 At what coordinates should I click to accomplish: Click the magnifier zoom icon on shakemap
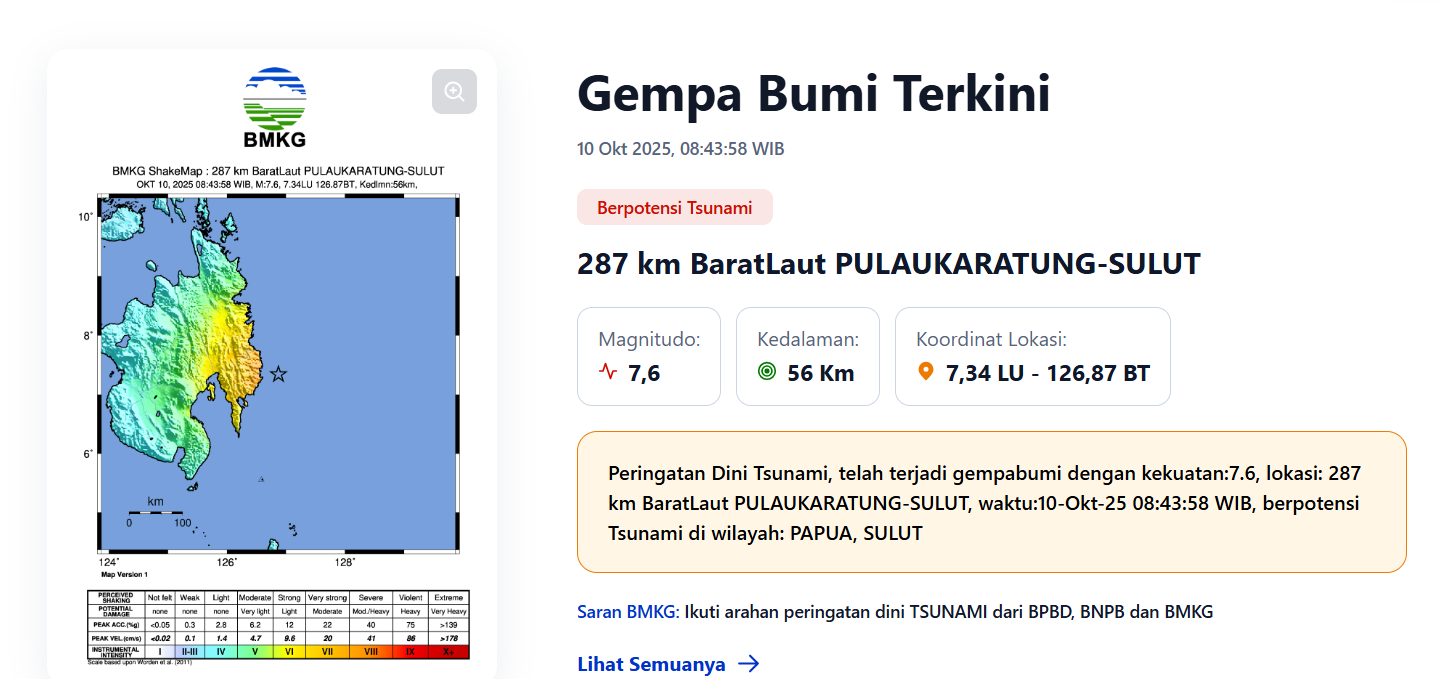(454, 92)
